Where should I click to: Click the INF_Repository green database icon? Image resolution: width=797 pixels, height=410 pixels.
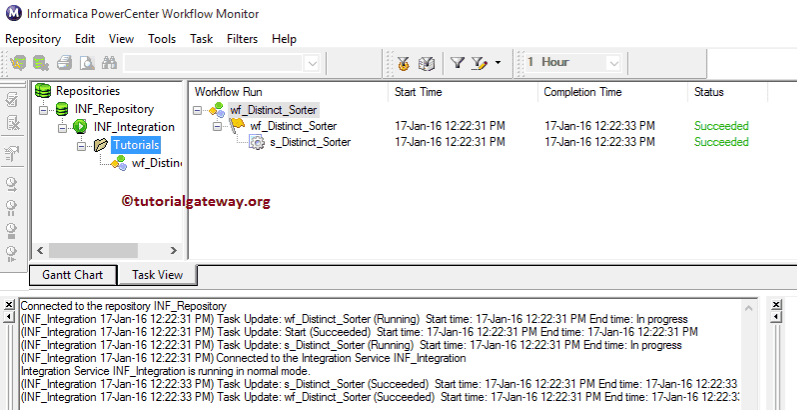[x=62, y=109]
